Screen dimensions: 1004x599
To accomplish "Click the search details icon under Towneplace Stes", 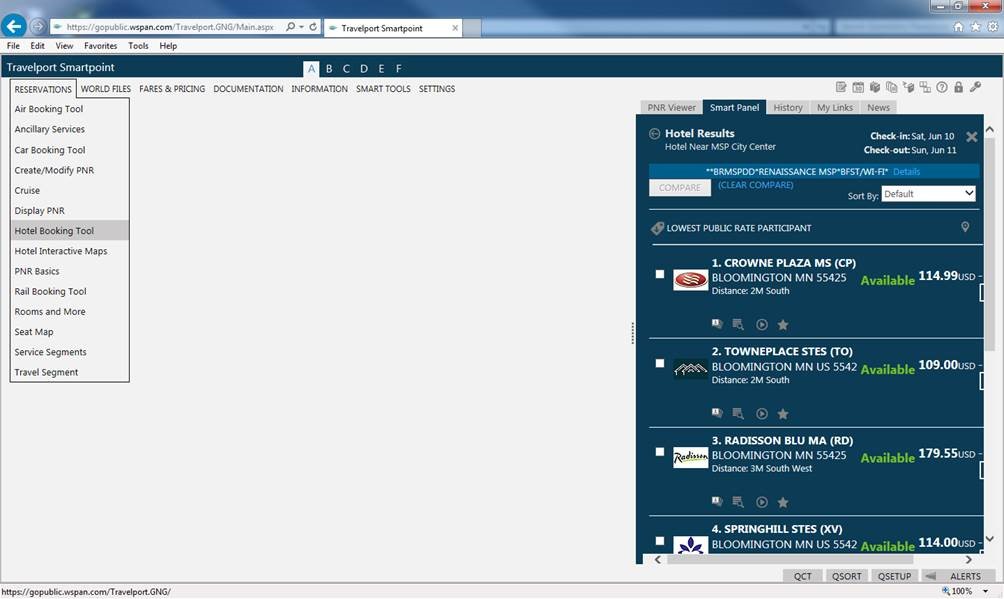I will 738,413.
